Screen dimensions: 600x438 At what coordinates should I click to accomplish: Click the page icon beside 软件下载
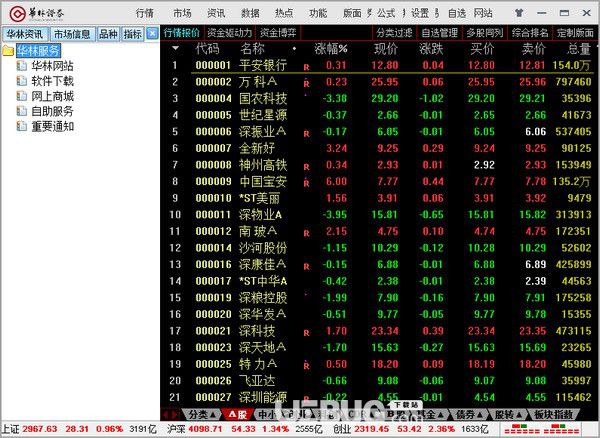tap(22, 81)
